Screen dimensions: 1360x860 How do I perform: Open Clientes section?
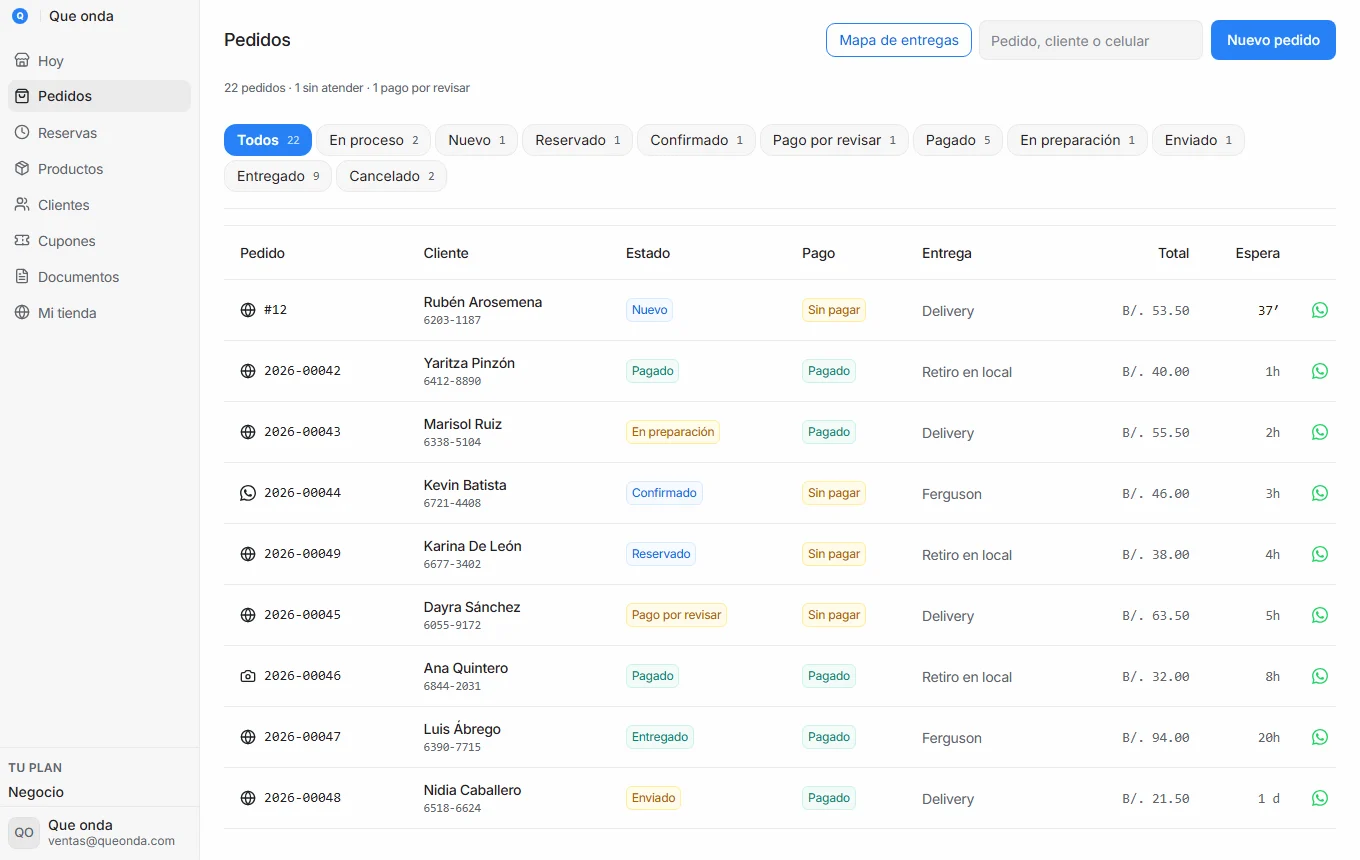pyautogui.click(x=99, y=205)
